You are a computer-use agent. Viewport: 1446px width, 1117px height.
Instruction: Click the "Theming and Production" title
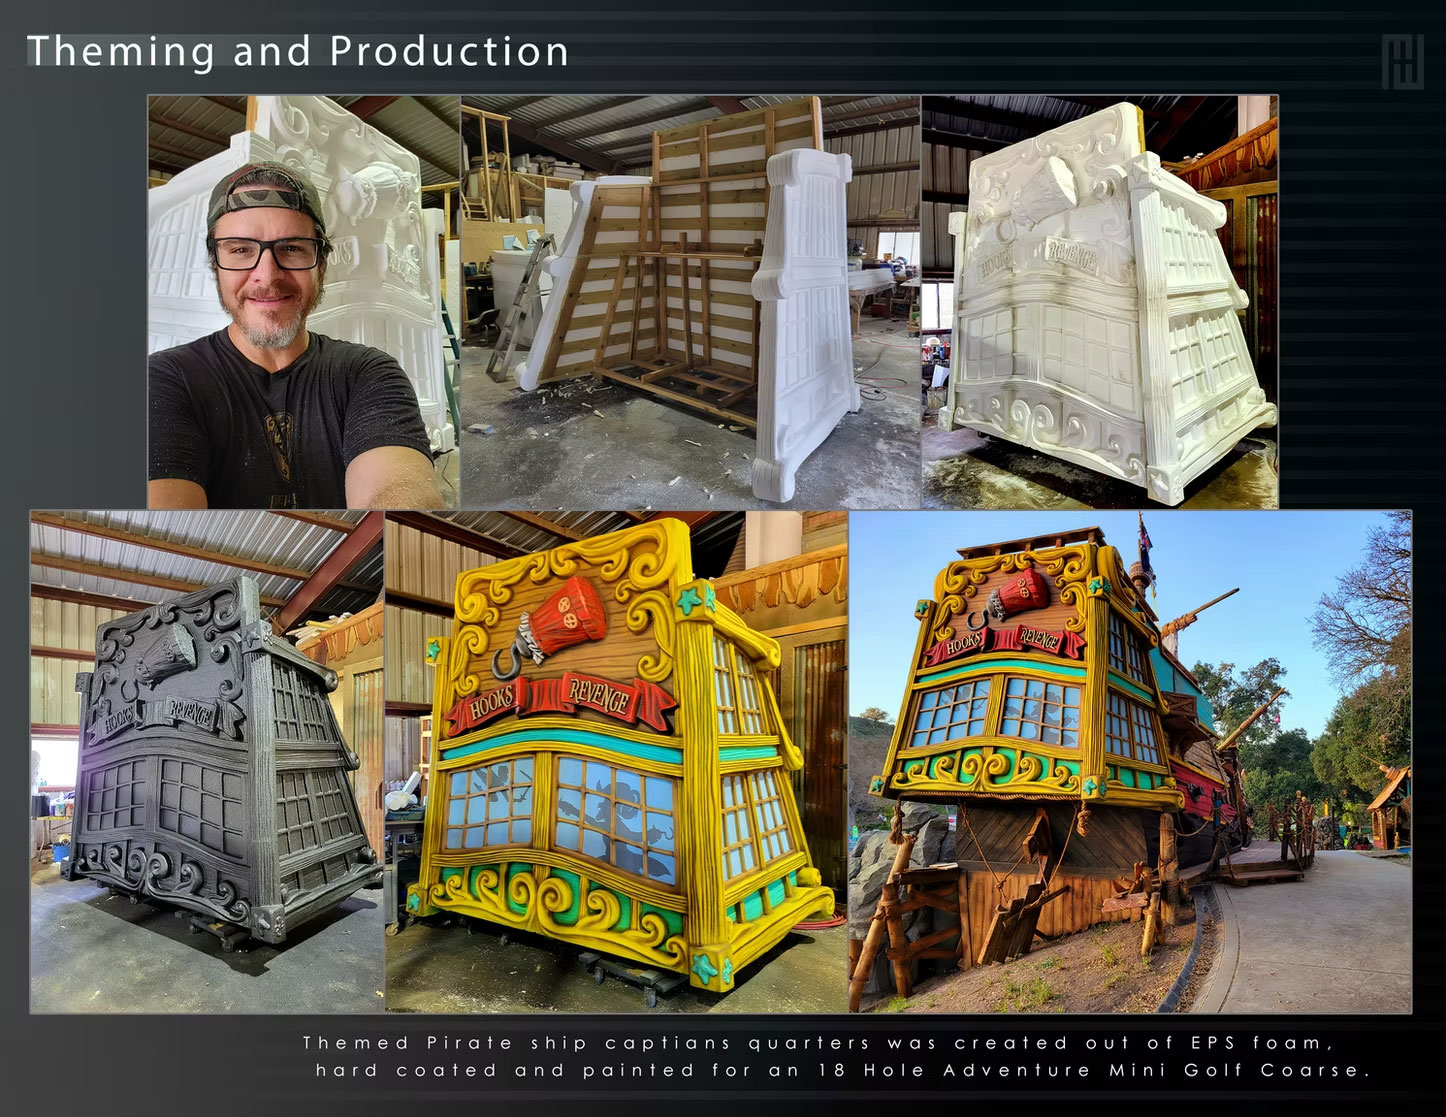tap(297, 52)
